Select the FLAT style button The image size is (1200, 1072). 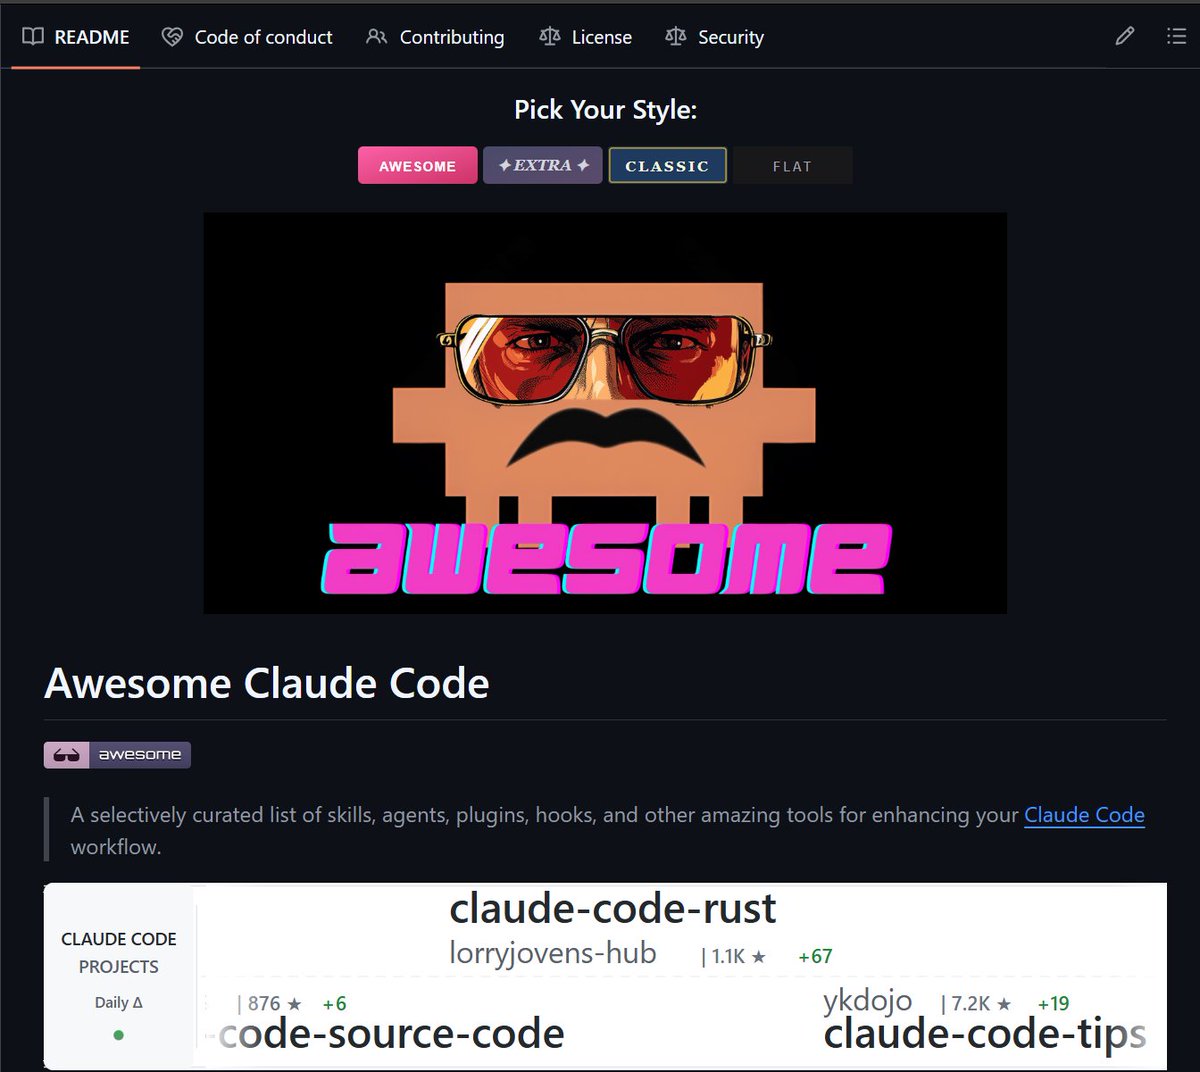792,166
